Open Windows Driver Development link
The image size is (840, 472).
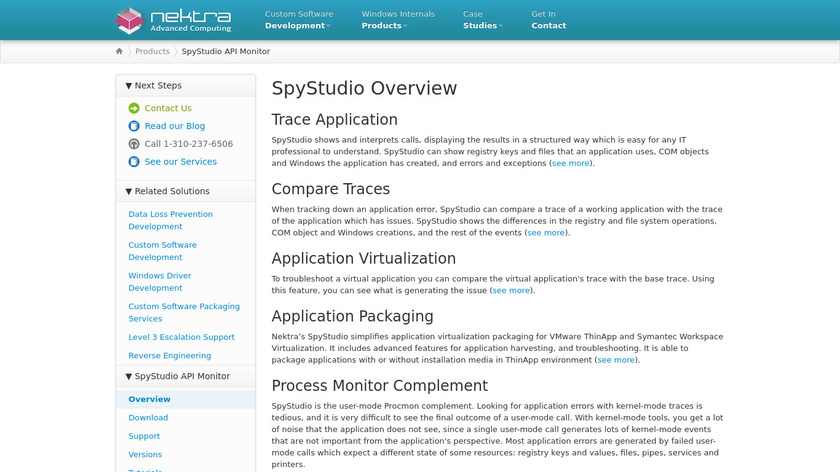tap(160, 282)
